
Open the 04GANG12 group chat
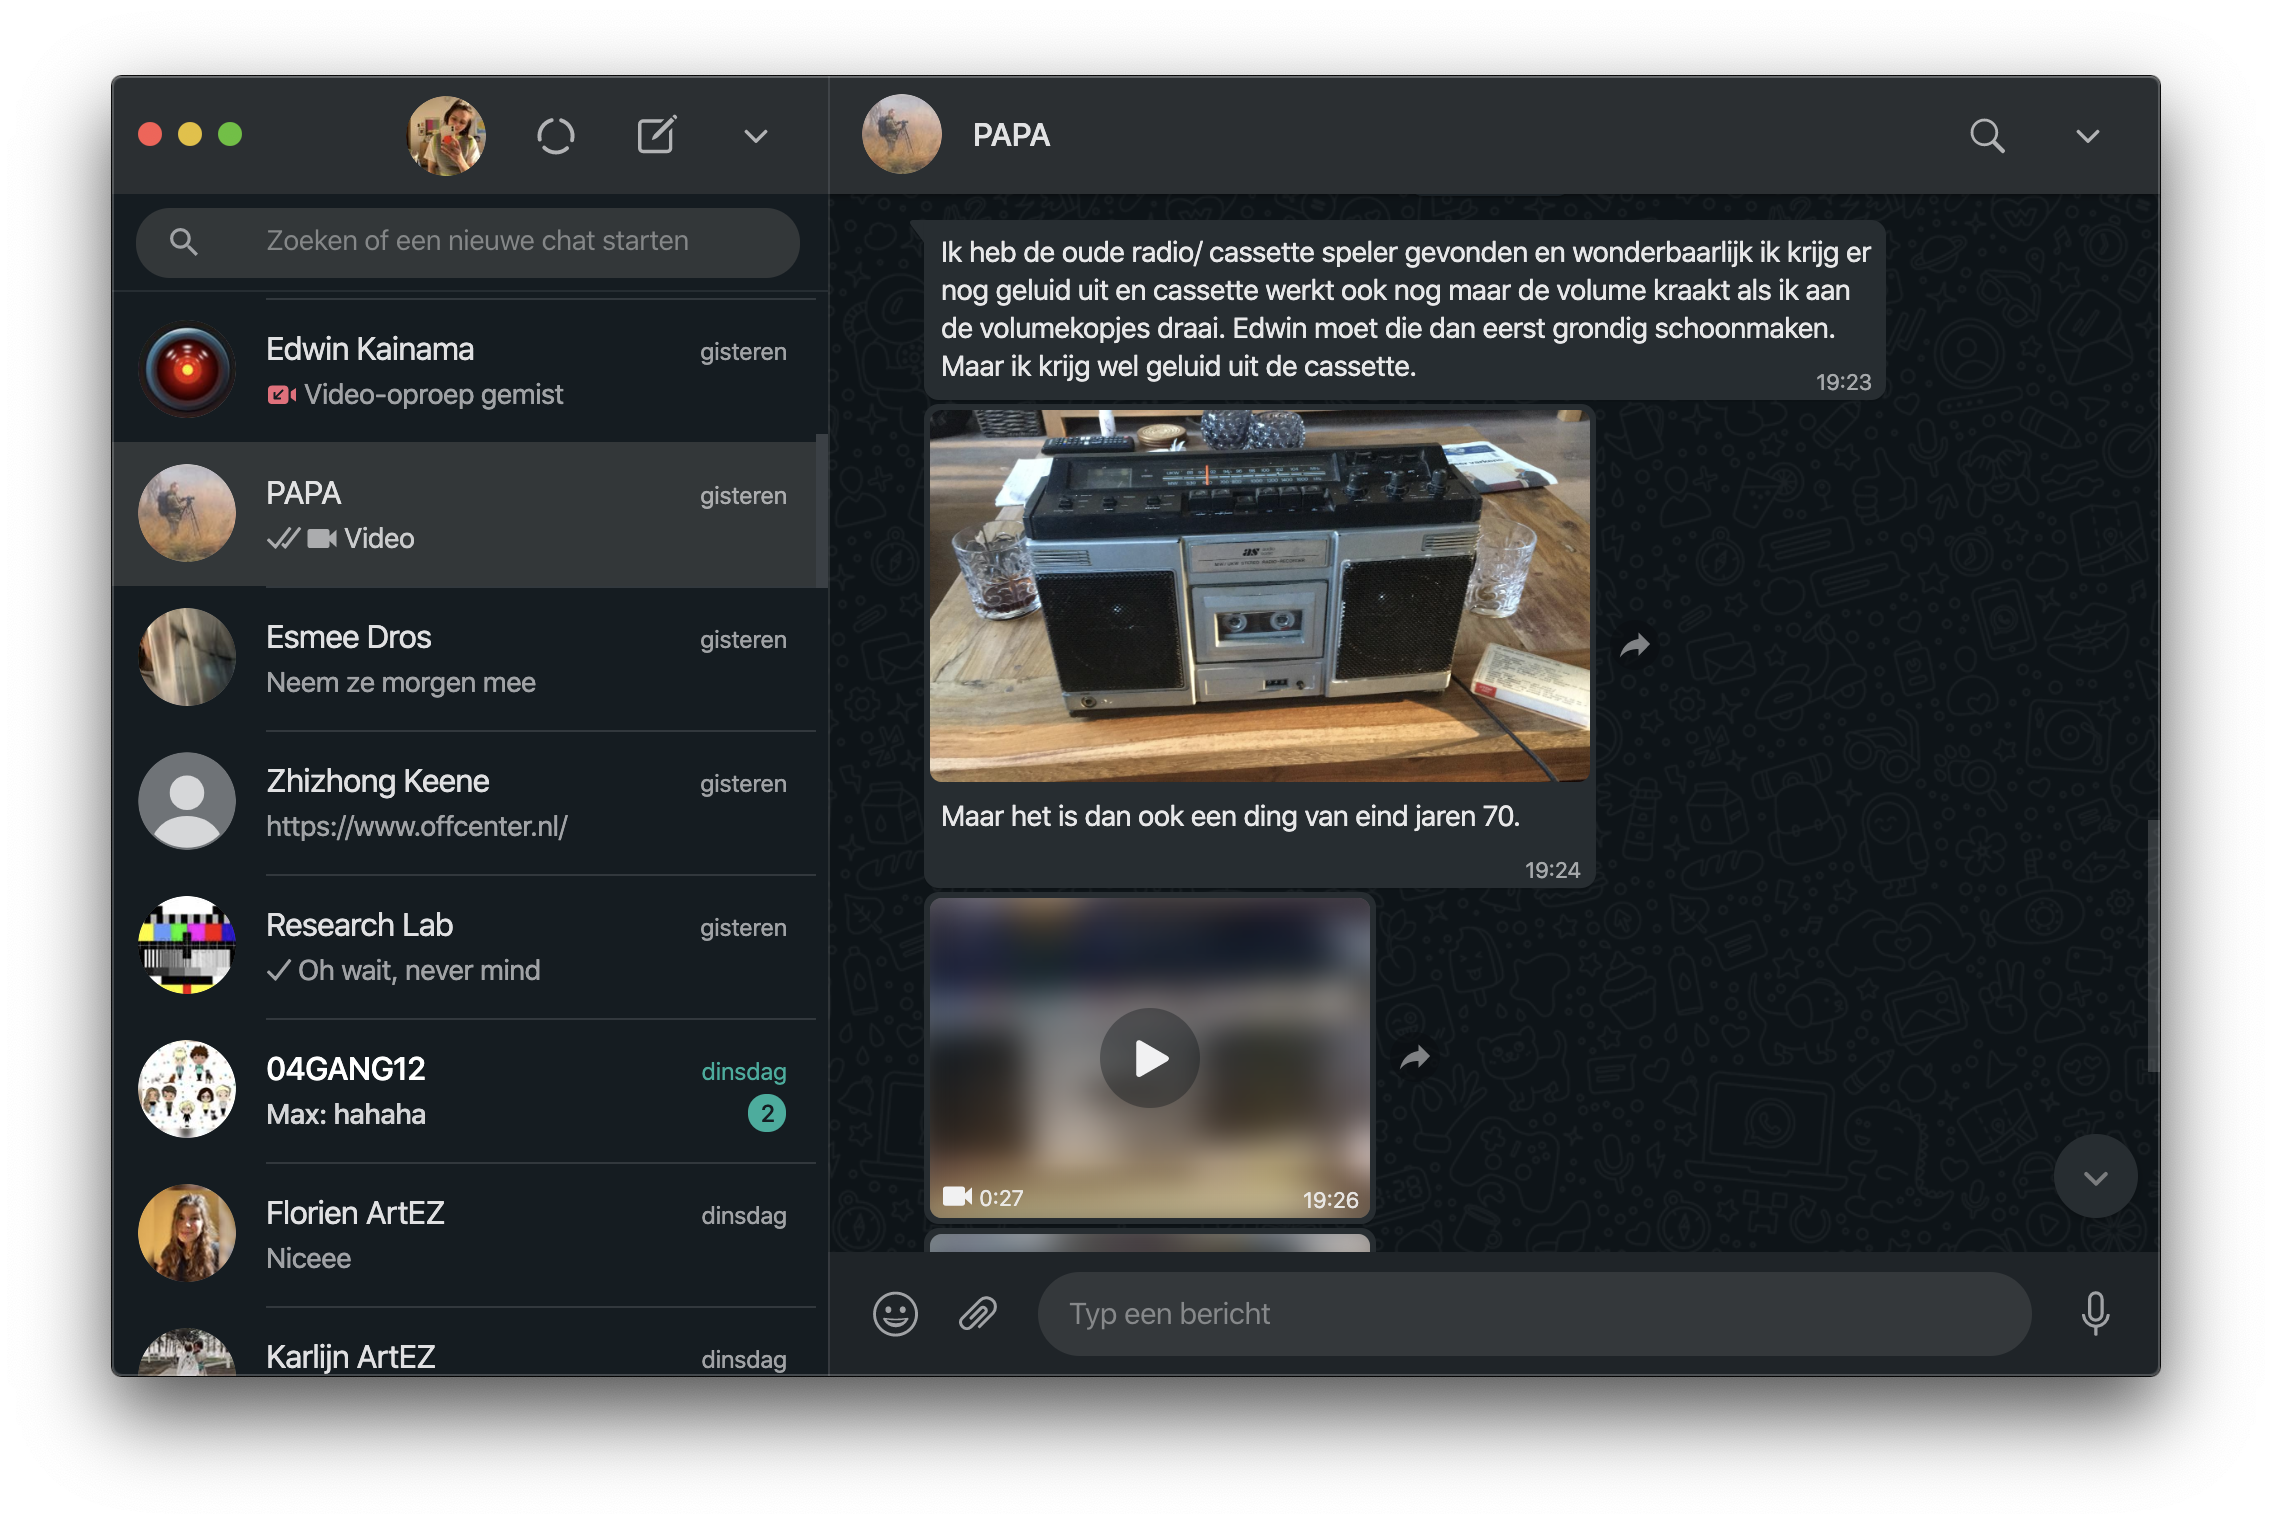point(465,1090)
